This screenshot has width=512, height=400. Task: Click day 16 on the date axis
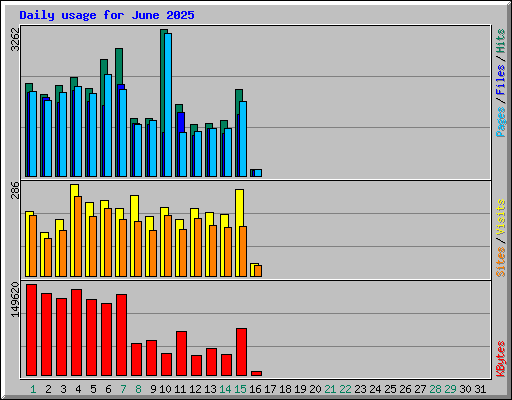(x=255, y=389)
